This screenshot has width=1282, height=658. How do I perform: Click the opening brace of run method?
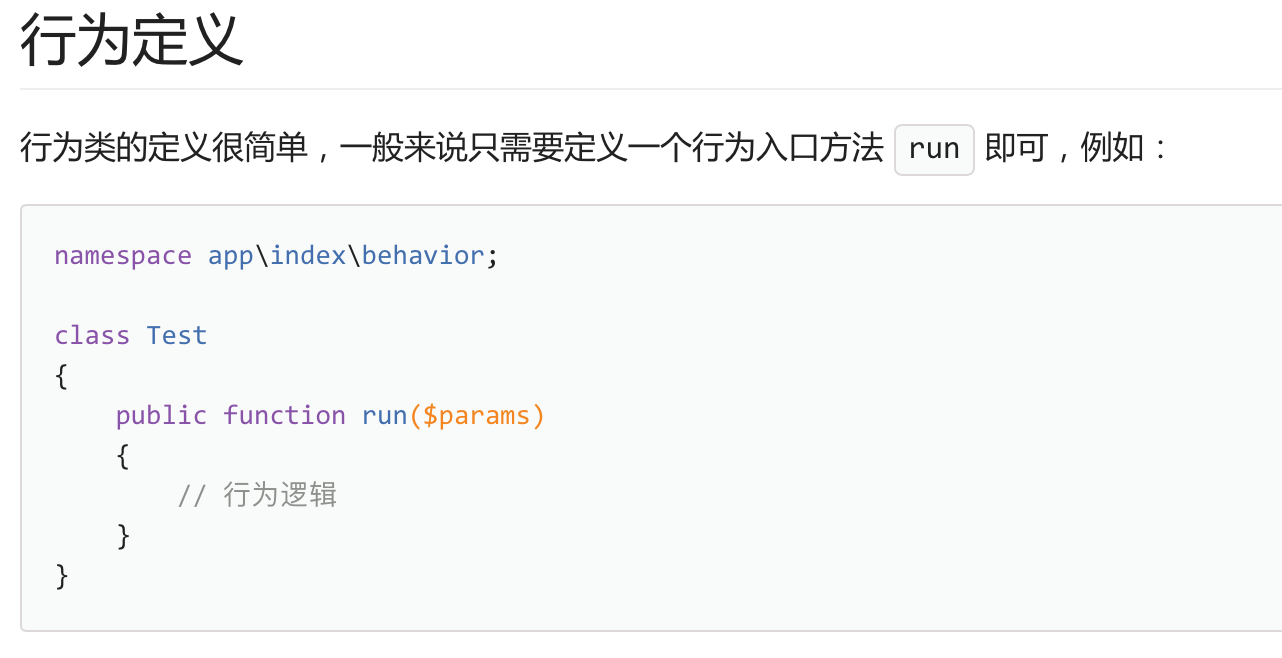pos(123,456)
